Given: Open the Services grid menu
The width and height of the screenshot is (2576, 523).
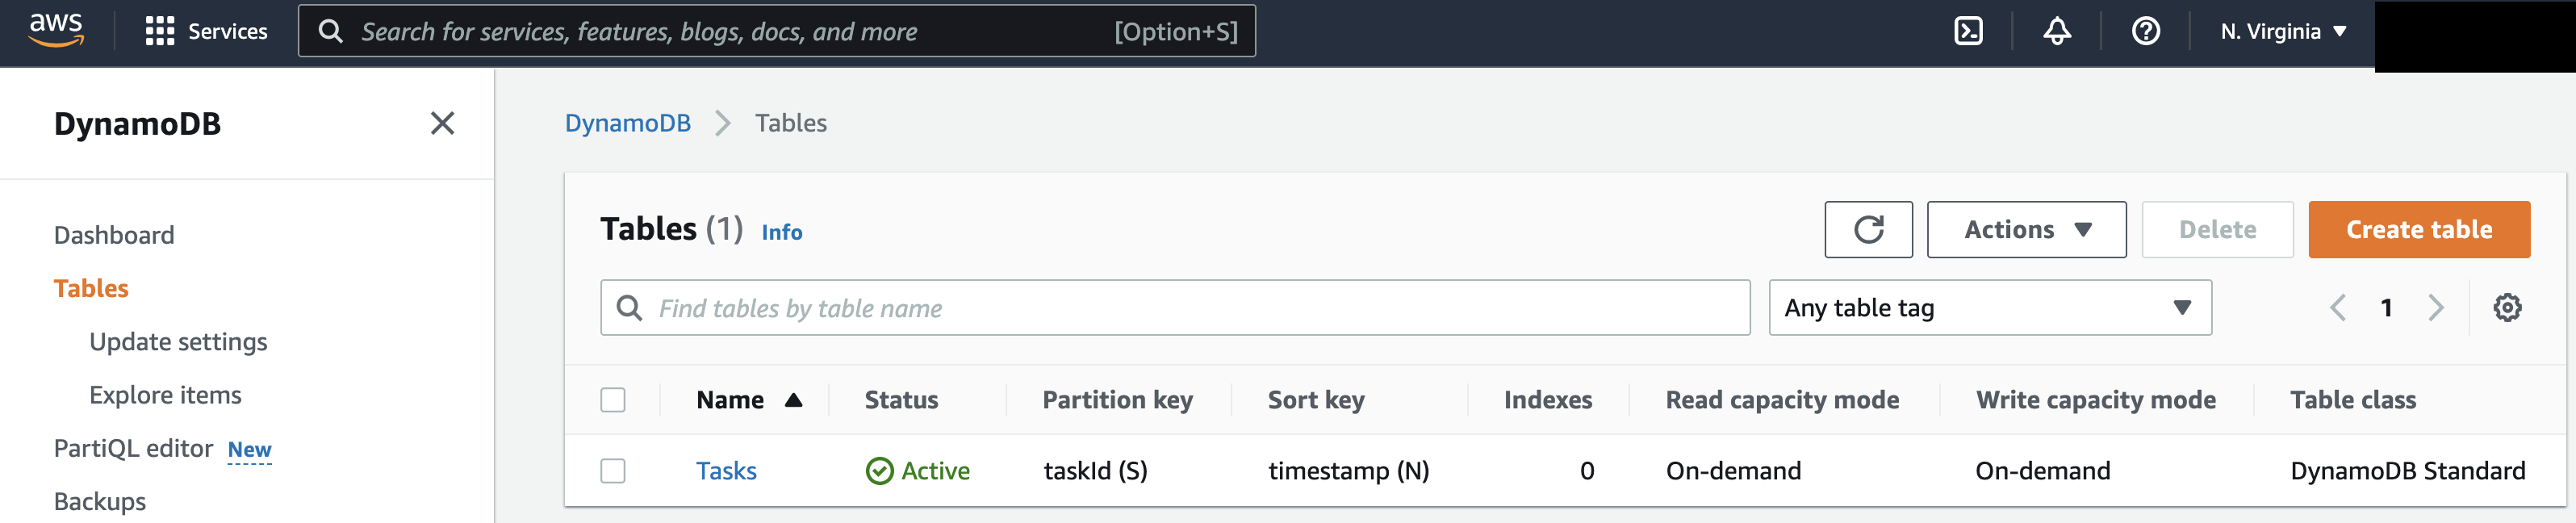Looking at the screenshot, I should tap(160, 31).
